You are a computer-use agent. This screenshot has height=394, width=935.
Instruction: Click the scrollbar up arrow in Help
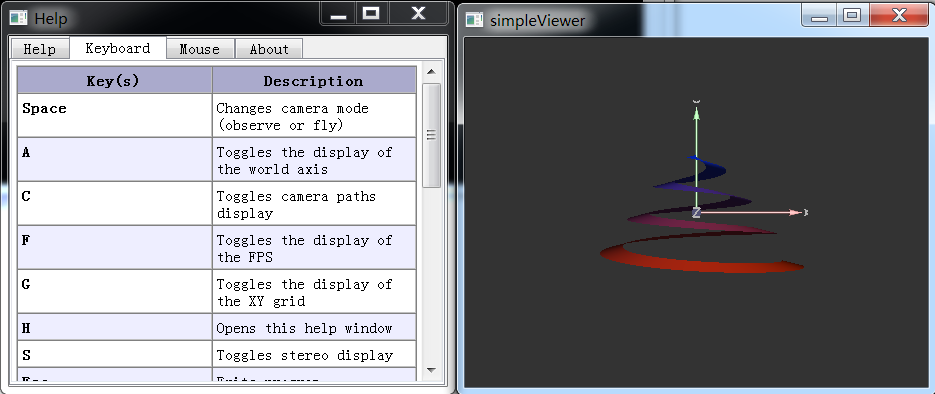[431, 73]
